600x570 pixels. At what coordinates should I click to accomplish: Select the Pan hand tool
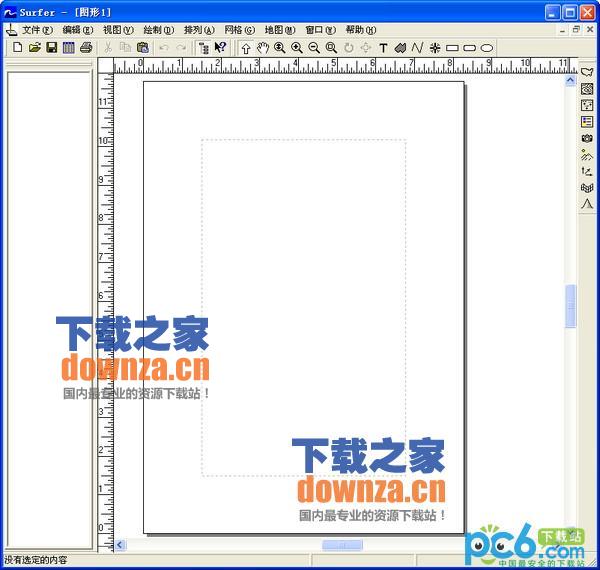click(262, 48)
